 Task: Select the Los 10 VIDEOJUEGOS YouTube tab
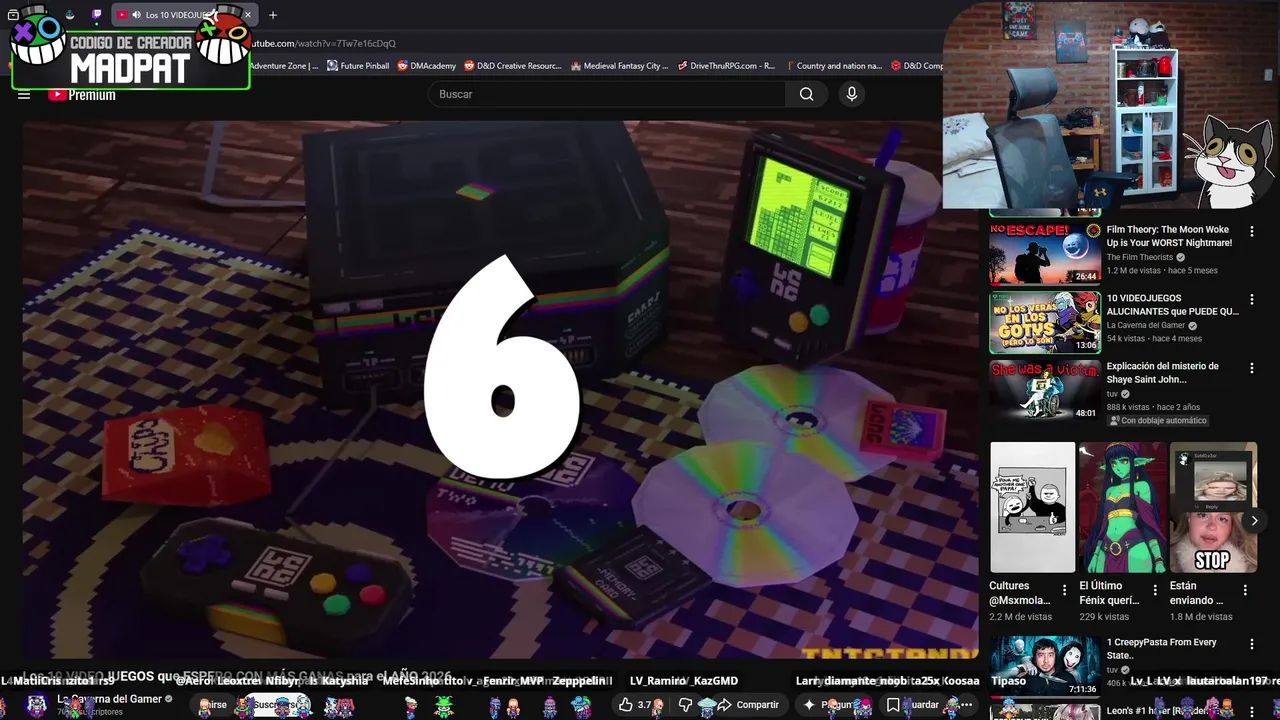[183, 15]
